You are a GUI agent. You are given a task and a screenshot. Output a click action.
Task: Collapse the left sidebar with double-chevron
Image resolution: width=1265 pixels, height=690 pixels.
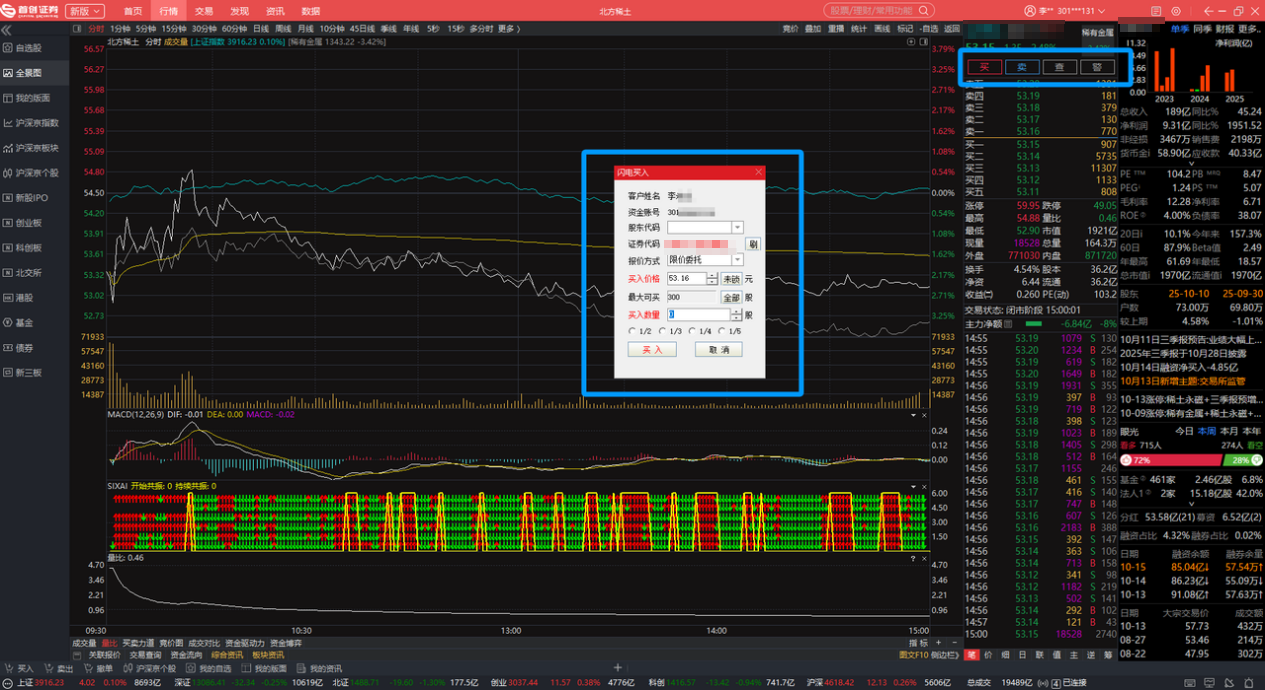tap(7, 31)
